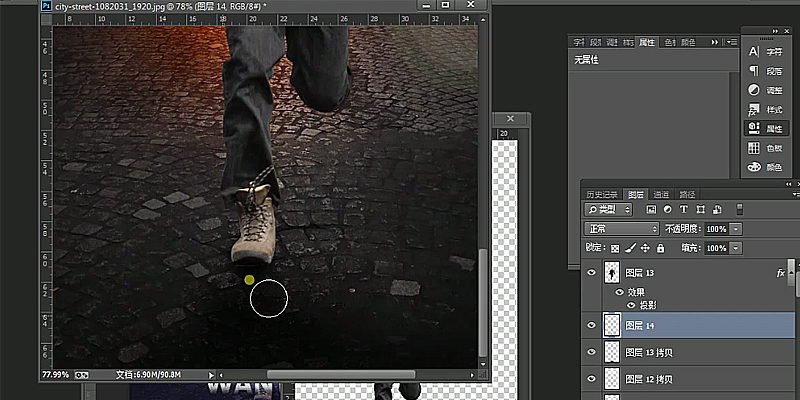Click the 填充 fill value field
This screenshot has height=400, width=800.
(x=716, y=248)
